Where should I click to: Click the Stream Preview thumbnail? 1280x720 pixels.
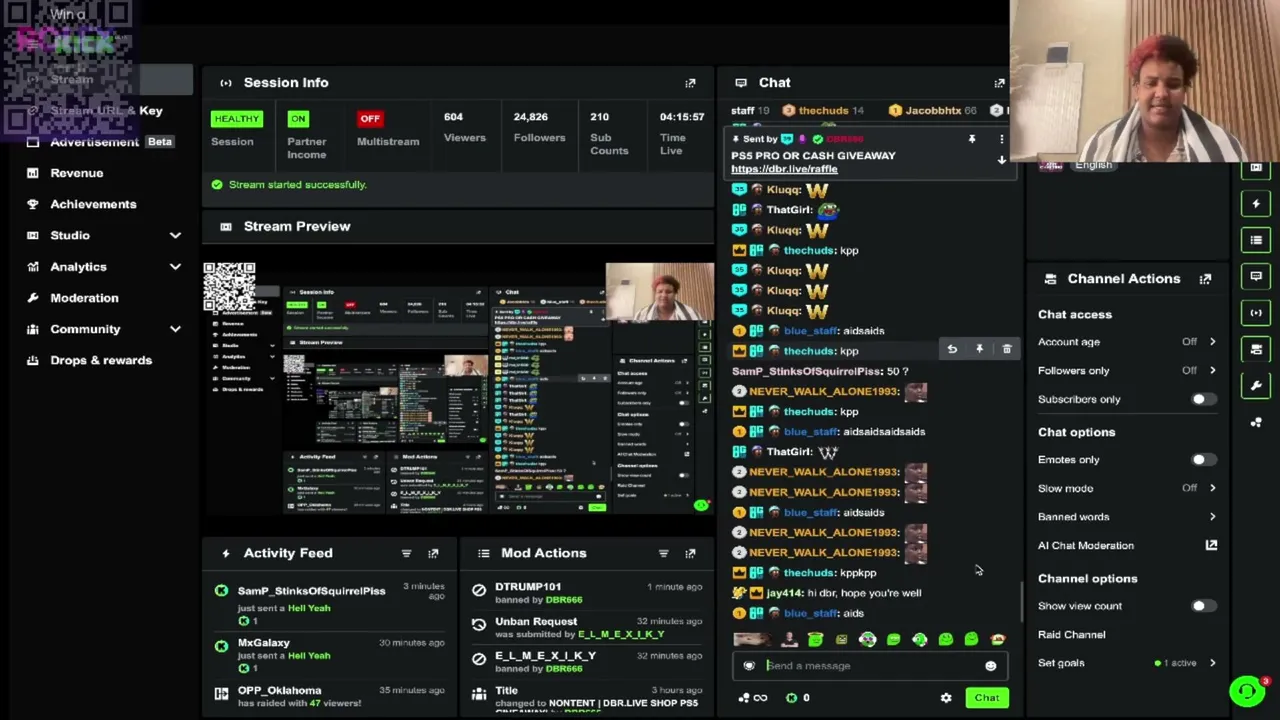(x=458, y=388)
